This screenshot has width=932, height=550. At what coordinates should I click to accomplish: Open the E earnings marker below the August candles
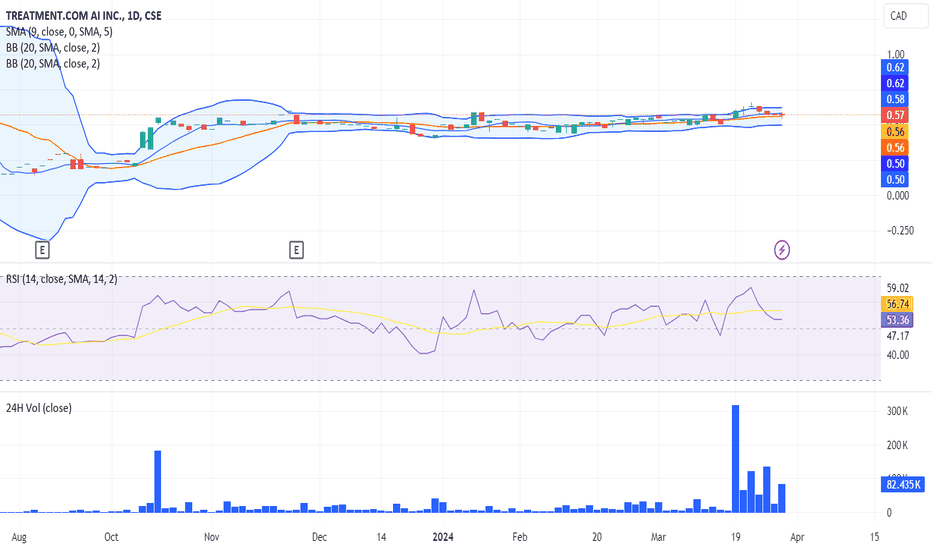[42, 250]
